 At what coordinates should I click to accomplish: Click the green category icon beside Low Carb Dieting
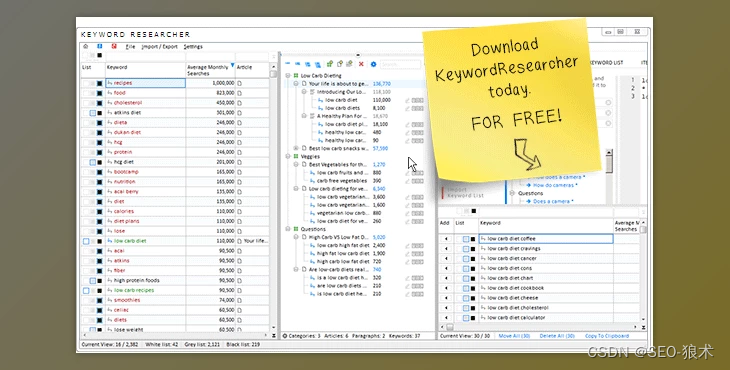296,75
